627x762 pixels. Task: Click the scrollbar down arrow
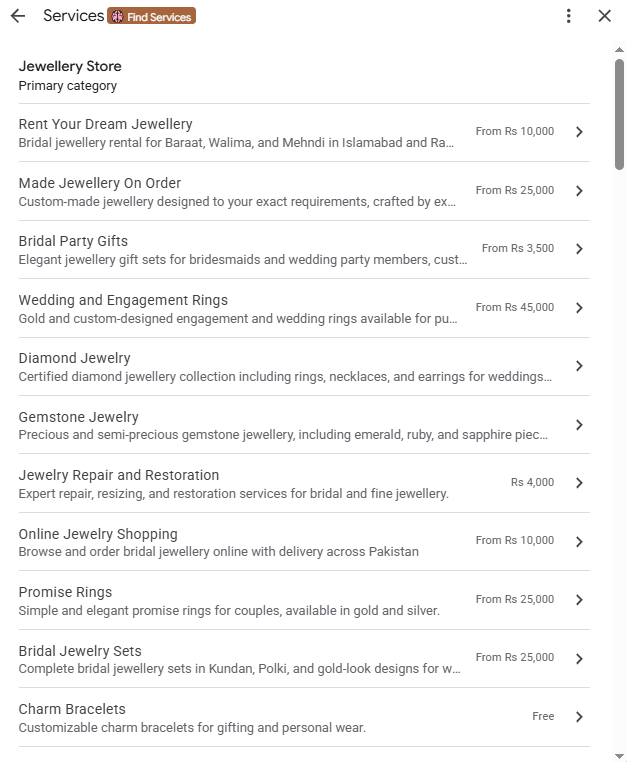(x=619, y=756)
